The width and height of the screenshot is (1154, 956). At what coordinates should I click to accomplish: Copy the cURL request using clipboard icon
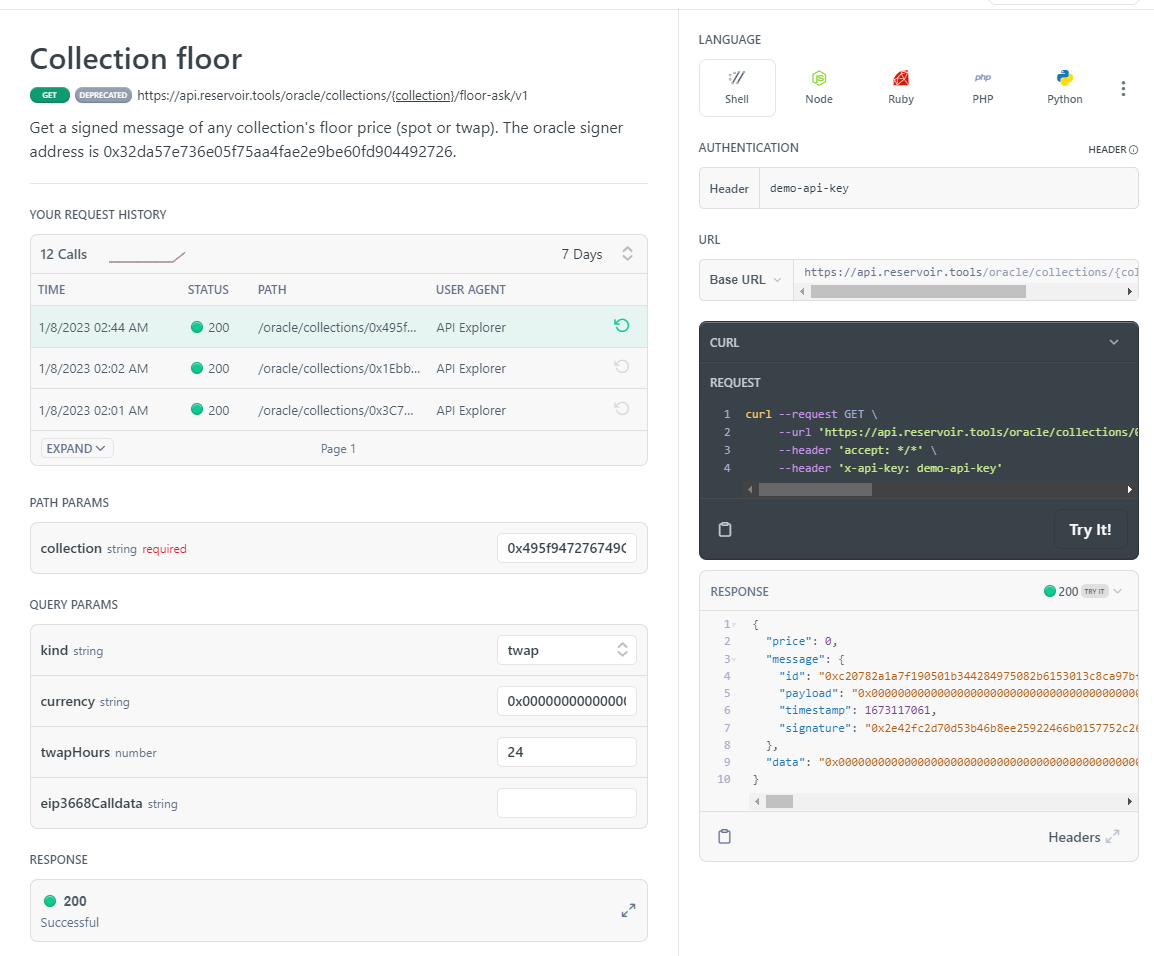click(x=724, y=529)
